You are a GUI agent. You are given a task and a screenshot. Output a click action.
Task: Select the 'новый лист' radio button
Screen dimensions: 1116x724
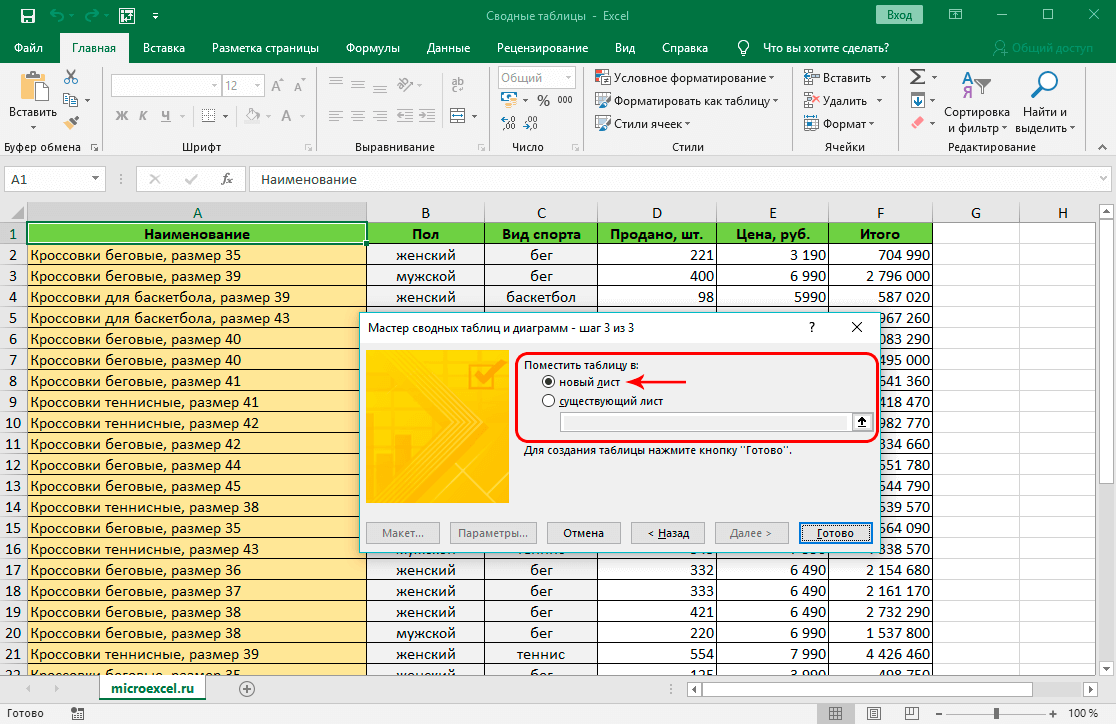point(547,381)
